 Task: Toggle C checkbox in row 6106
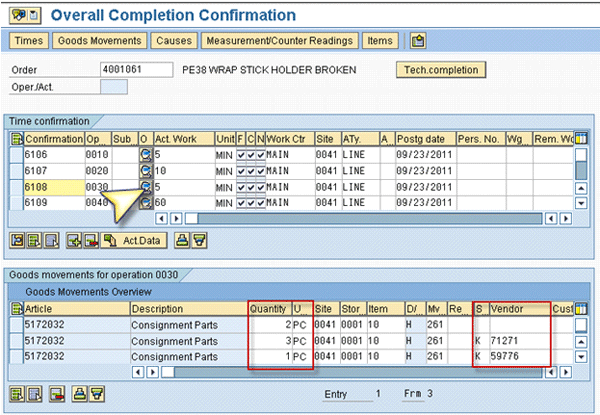[x=251, y=155]
